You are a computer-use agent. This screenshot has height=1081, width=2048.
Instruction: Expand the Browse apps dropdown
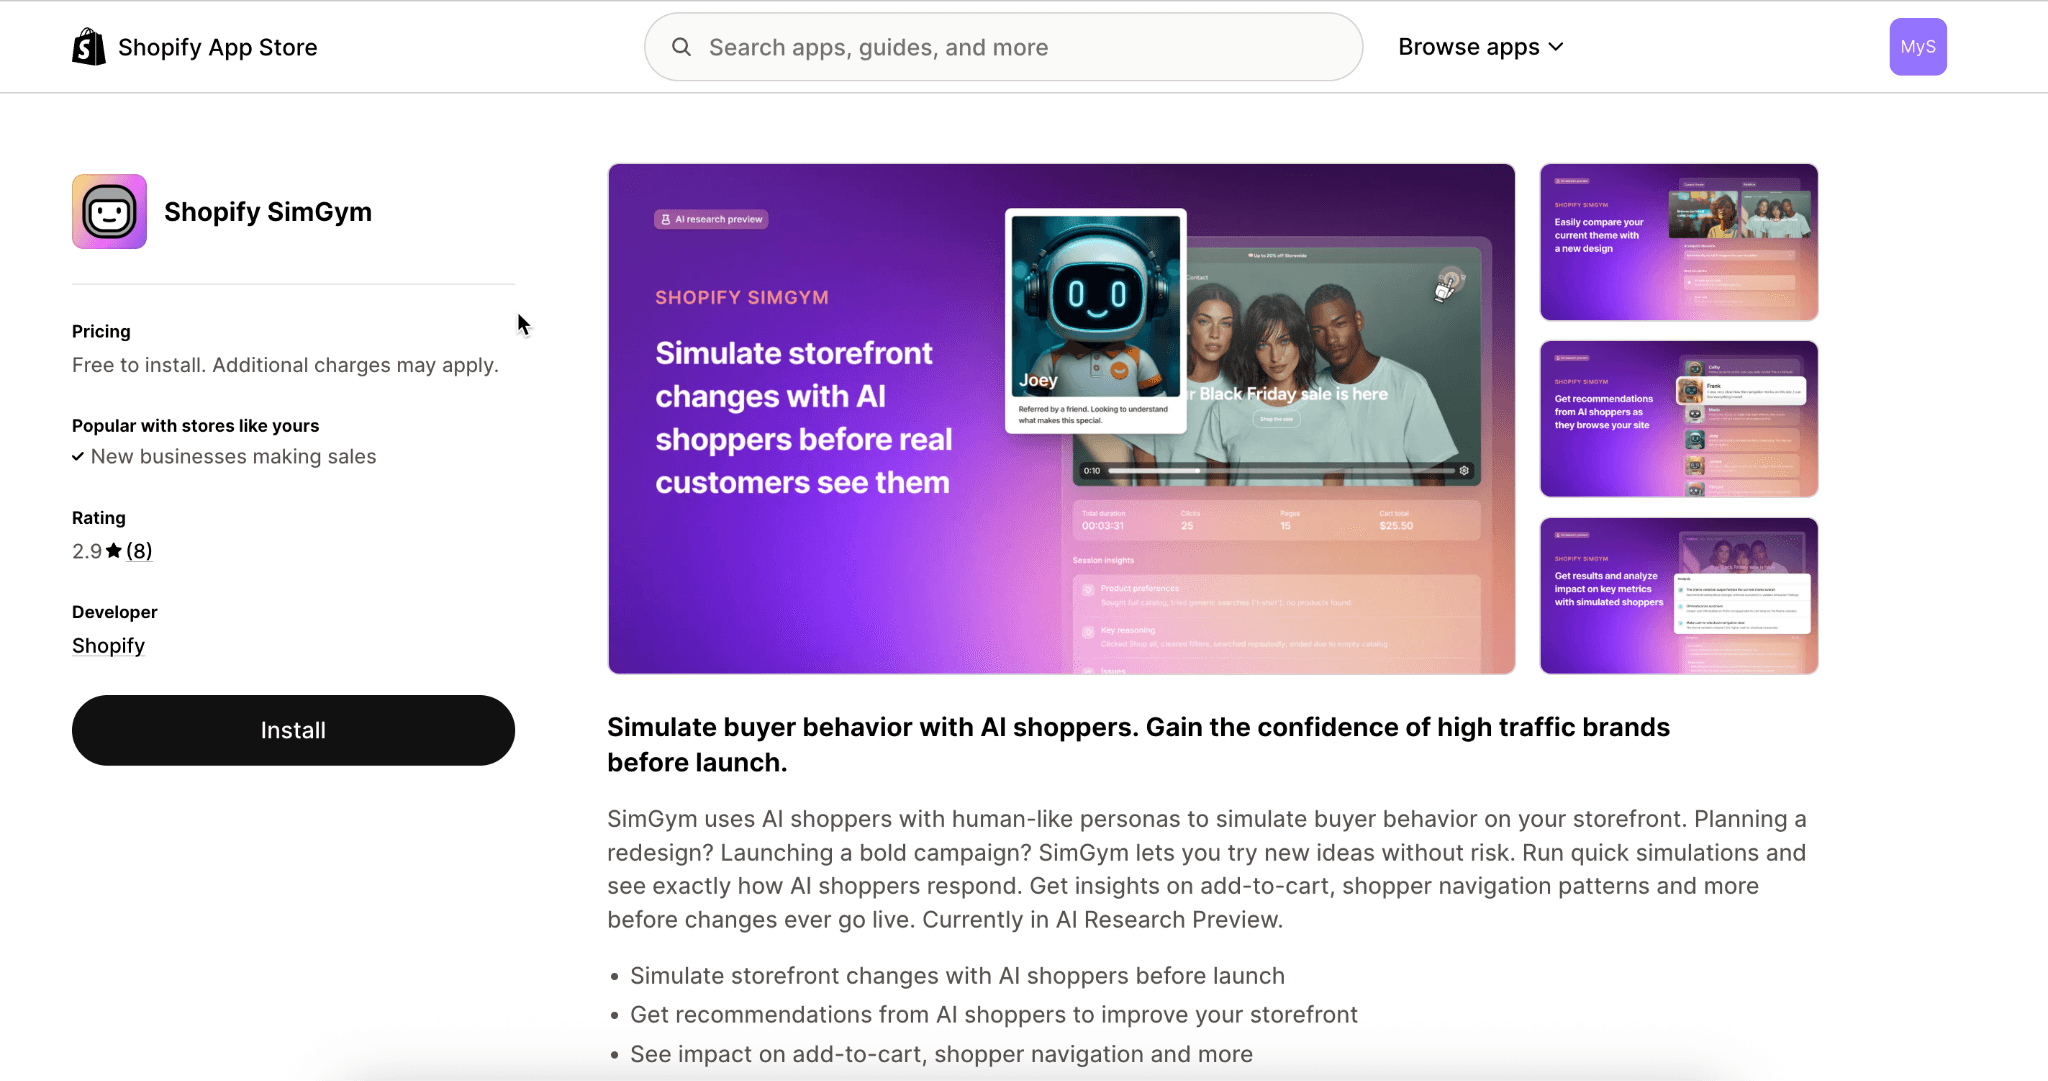(1468, 47)
